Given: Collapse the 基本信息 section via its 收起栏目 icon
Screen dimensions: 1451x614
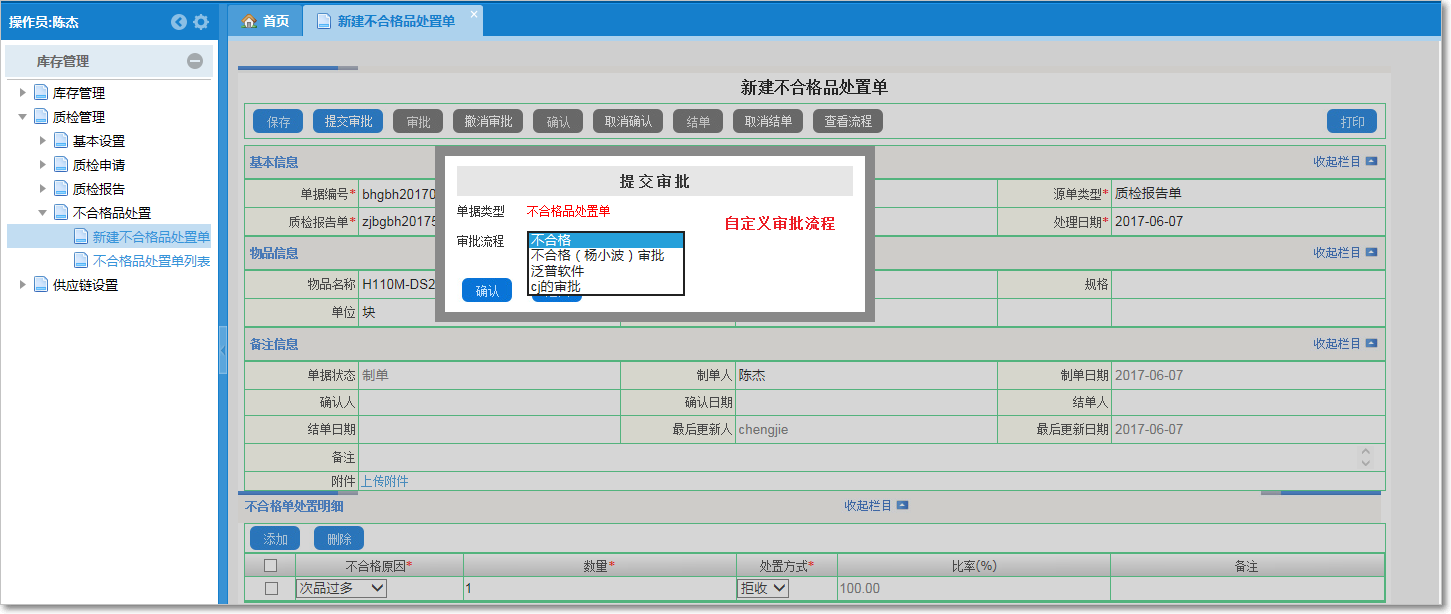Looking at the screenshot, I should pos(1373,161).
